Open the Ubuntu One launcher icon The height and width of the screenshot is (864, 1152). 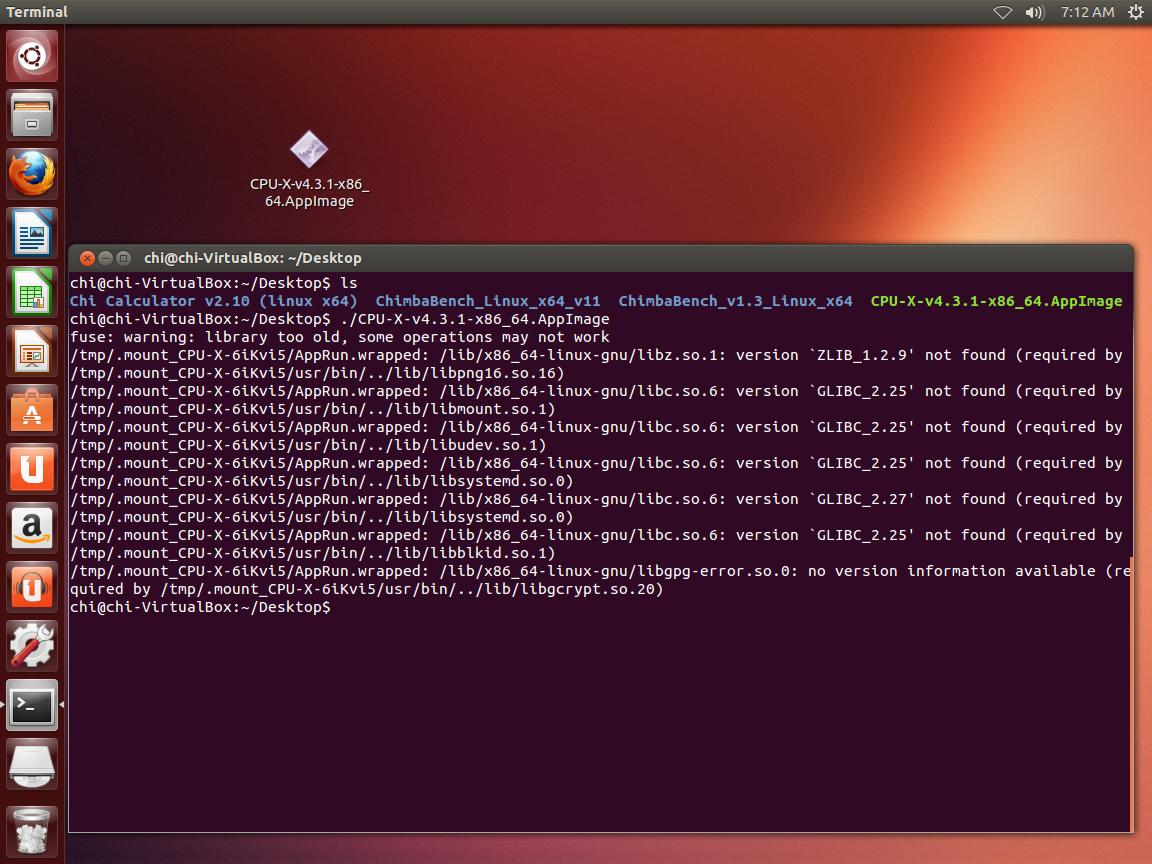click(x=32, y=469)
